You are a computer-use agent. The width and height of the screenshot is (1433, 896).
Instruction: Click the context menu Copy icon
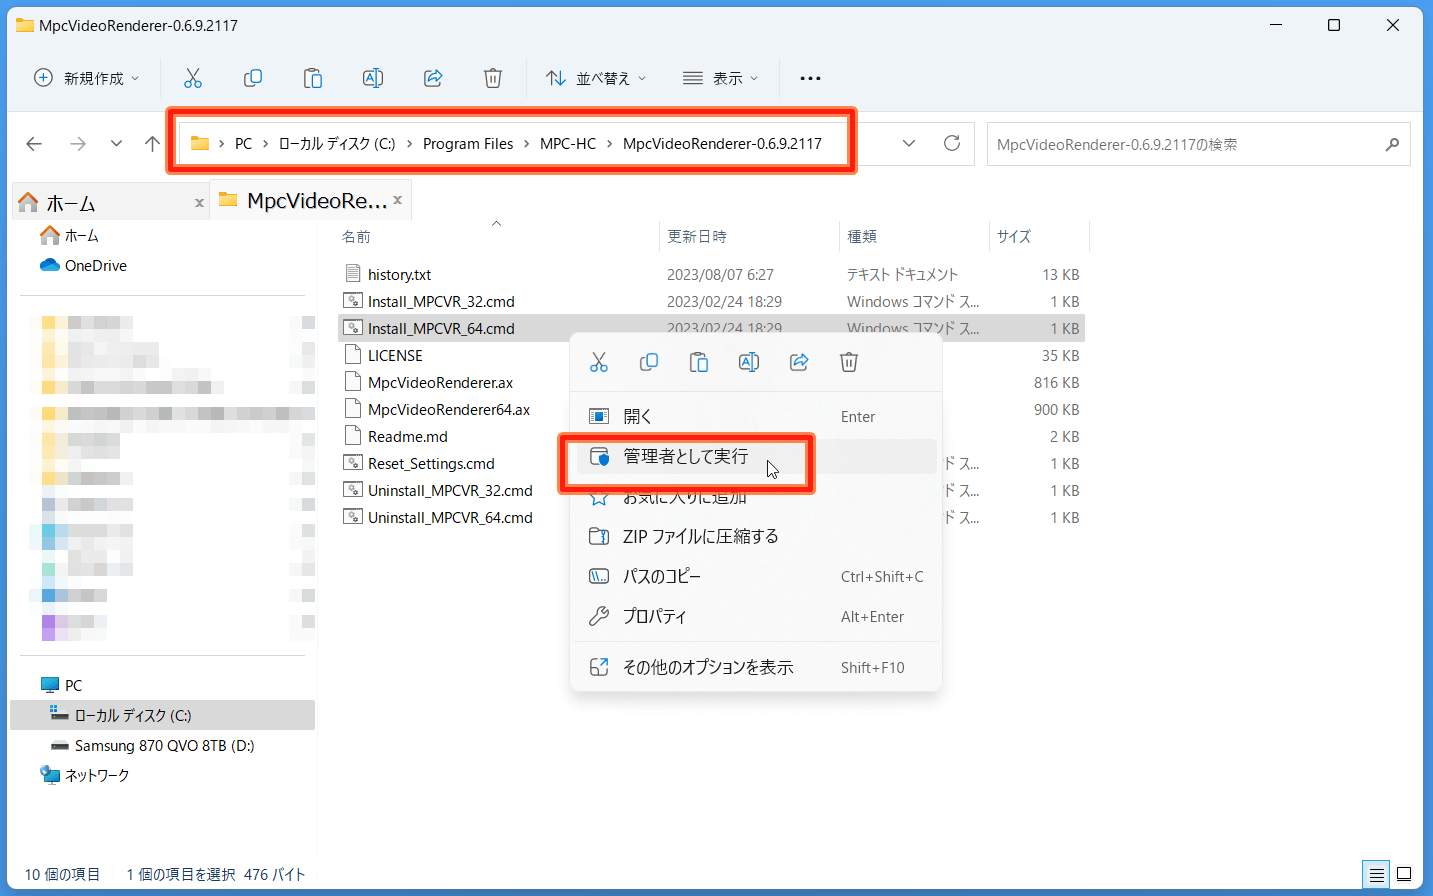point(649,362)
